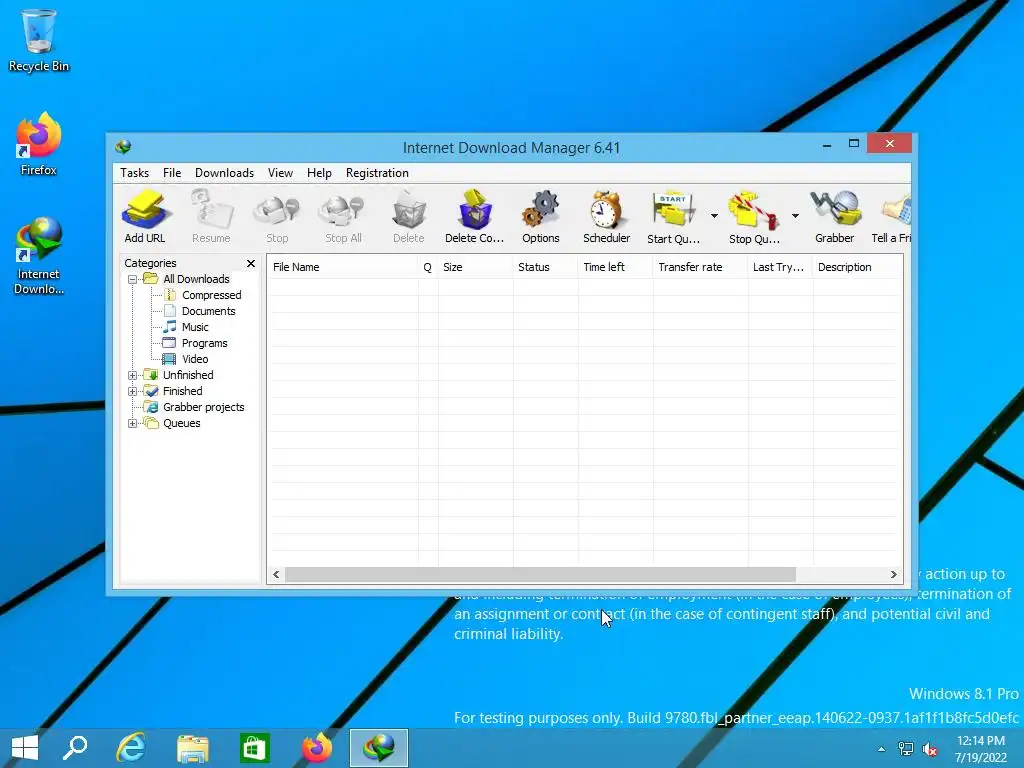This screenshot has height=768, width=1024.
Task: Click the Delete toolbar icon
Action: pyautogui.click(x=409, y=217)
